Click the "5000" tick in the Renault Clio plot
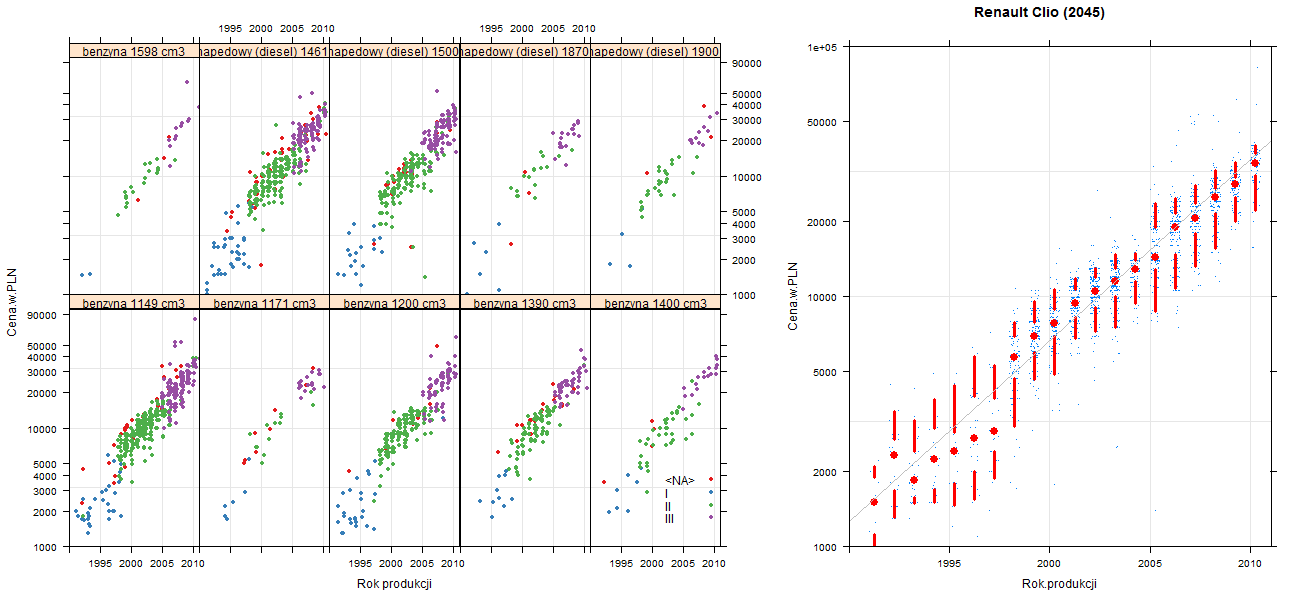Screen dimensions: 1300x600 point(825,372)
